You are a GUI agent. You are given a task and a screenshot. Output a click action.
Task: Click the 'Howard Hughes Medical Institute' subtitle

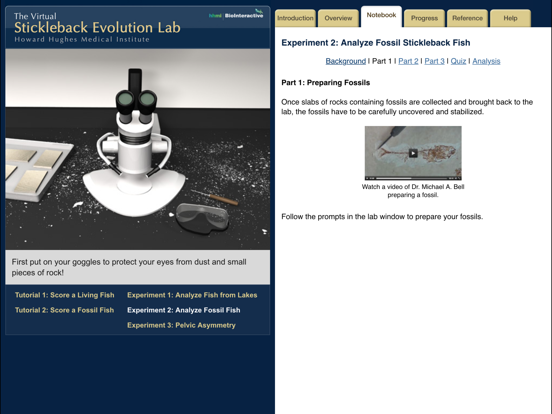point(82,39)
